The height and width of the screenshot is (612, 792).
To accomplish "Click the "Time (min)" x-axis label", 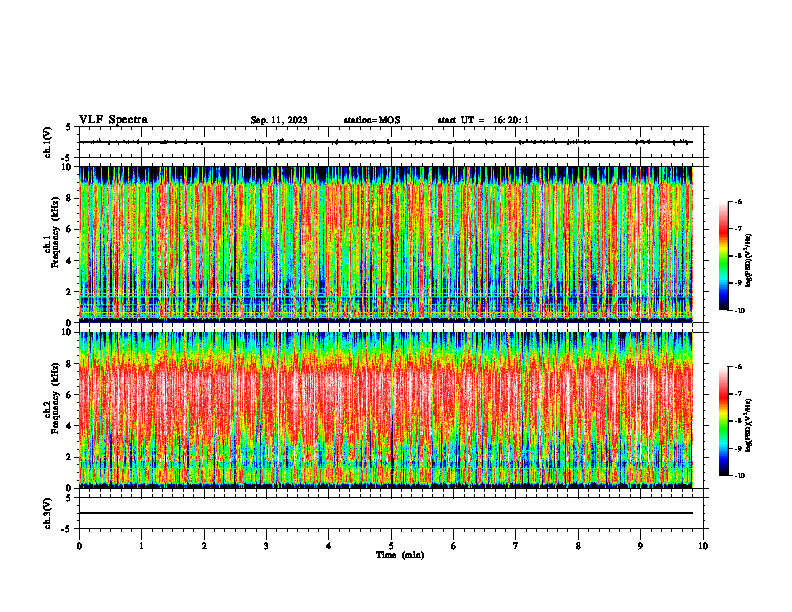I will click(400, 555).
